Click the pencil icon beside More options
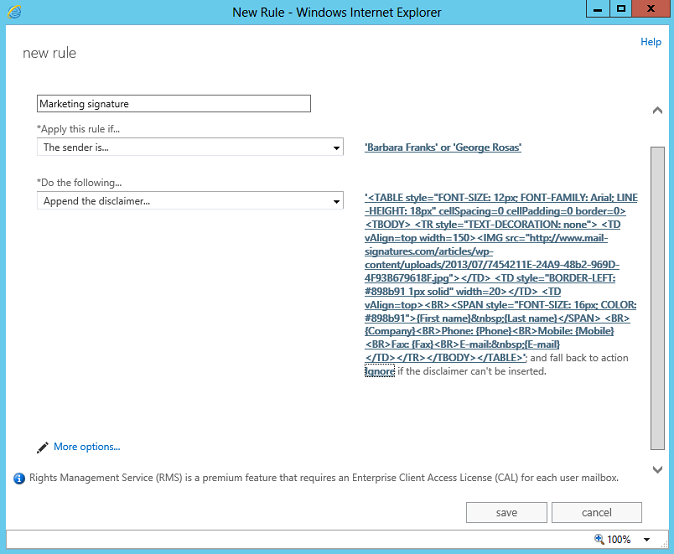674x554 pixels. point(42,447)
